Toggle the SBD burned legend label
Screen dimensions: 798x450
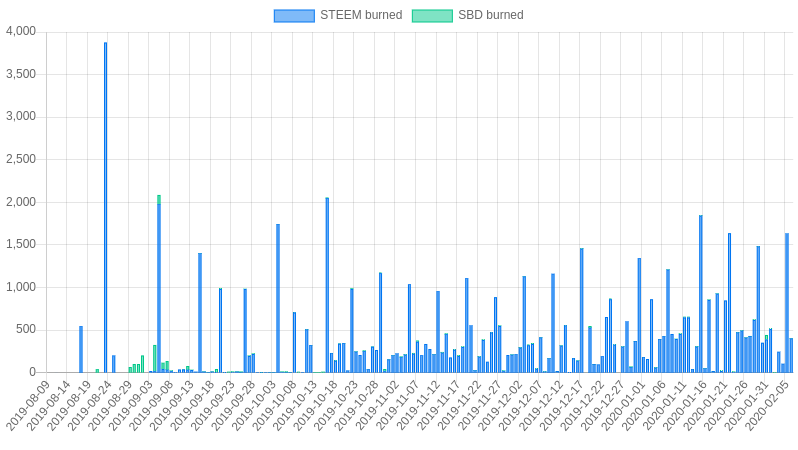click(x=491, y=15)
